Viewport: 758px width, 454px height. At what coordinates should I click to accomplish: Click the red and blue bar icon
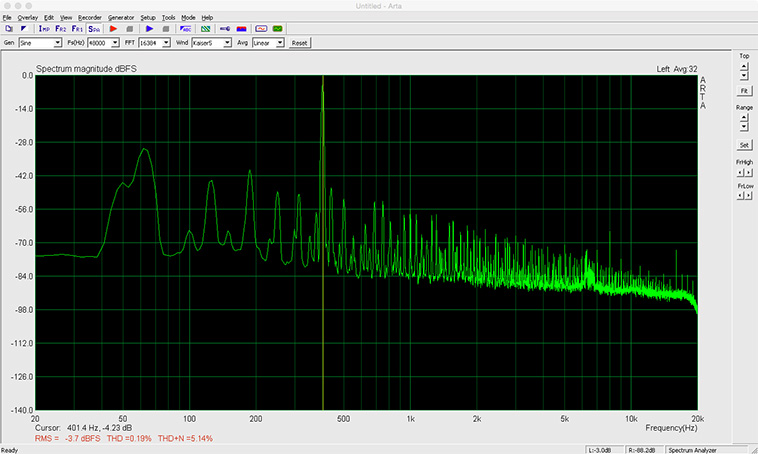(x=241, y=29)
